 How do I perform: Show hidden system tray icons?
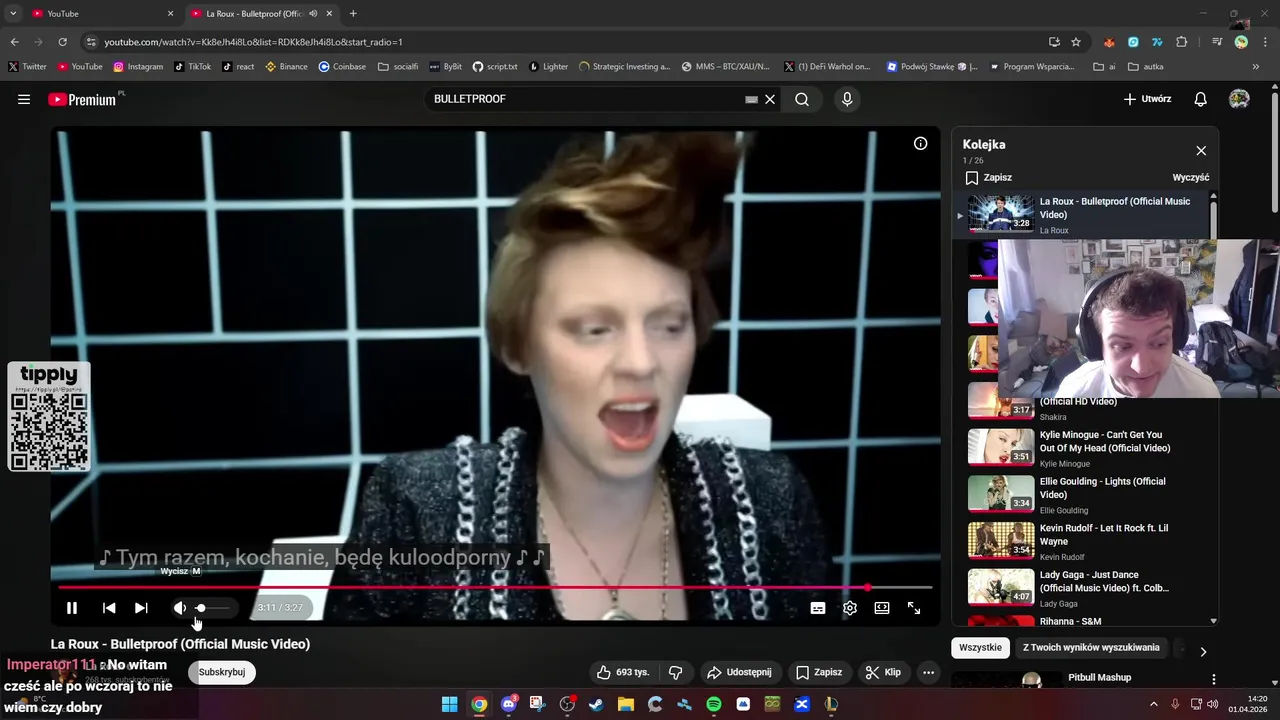(x=1154, y=704)
